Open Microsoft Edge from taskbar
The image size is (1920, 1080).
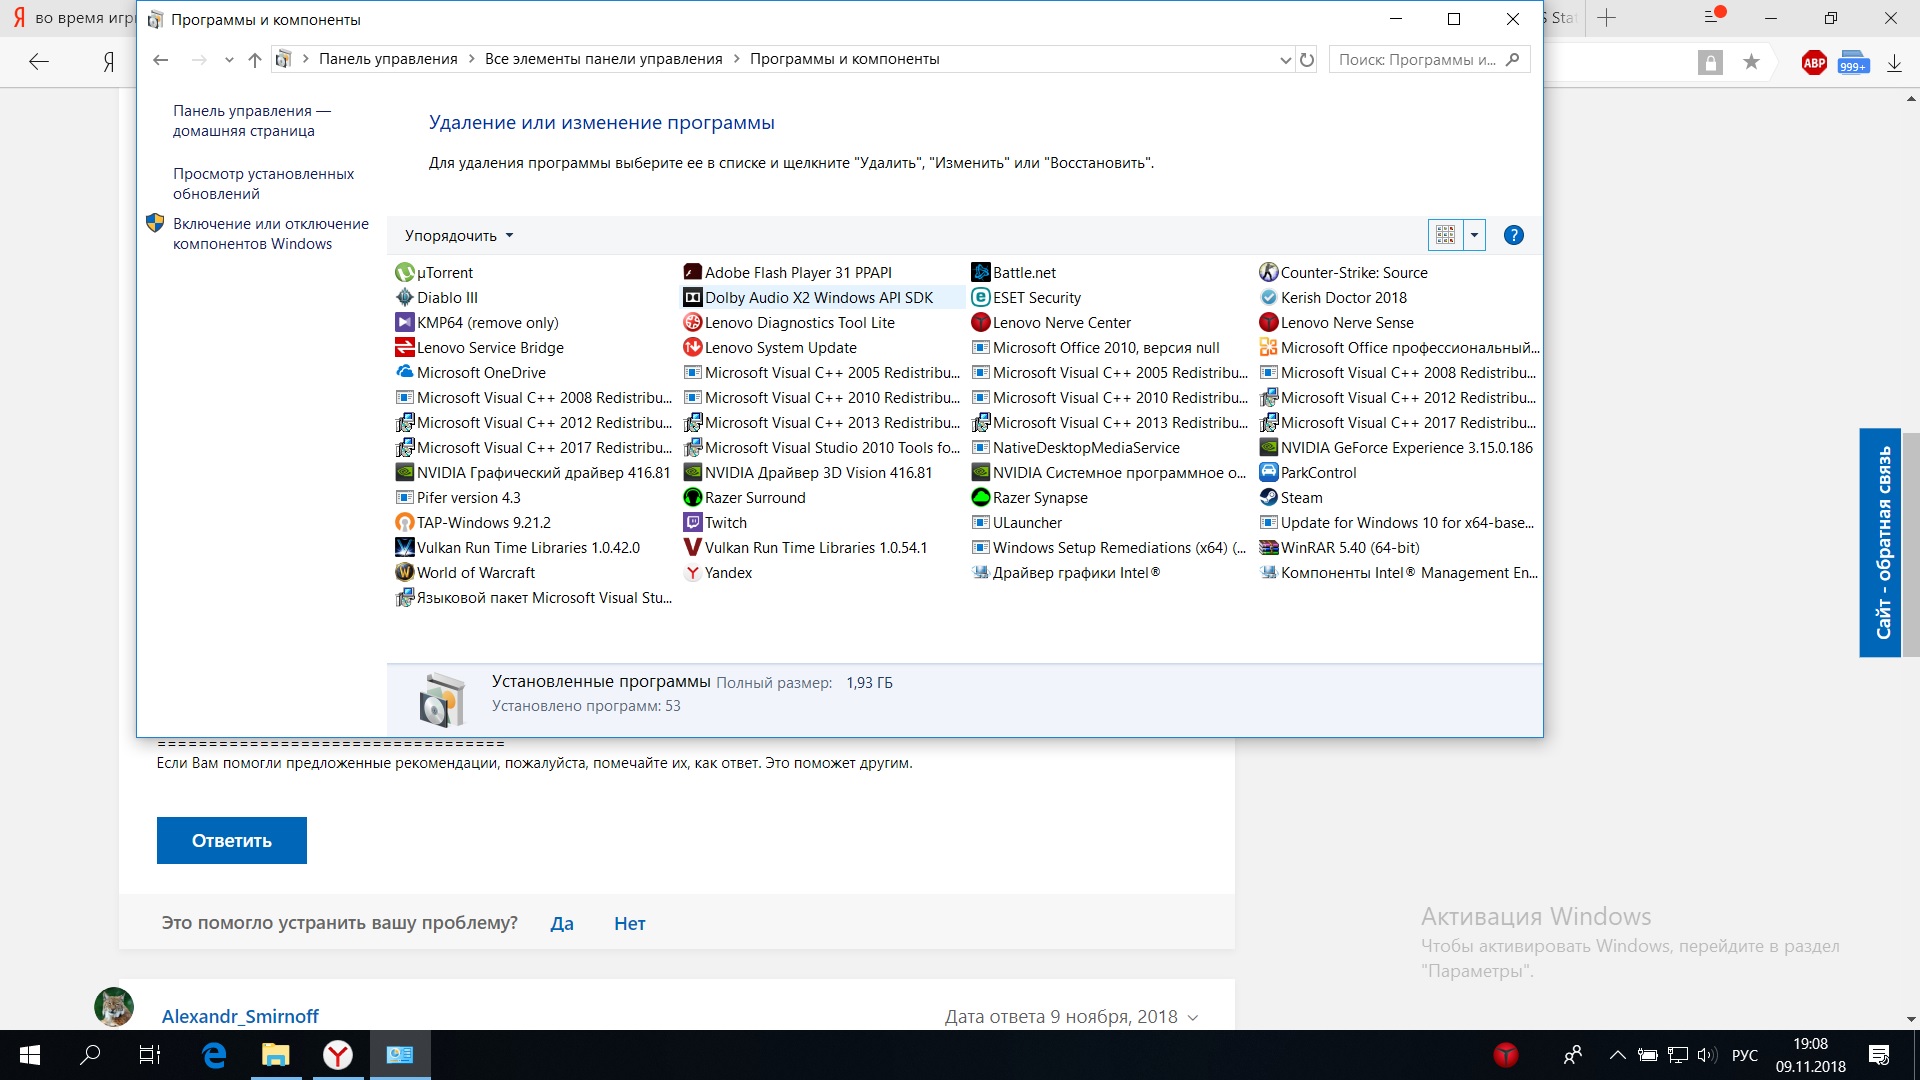point(214,1055)
